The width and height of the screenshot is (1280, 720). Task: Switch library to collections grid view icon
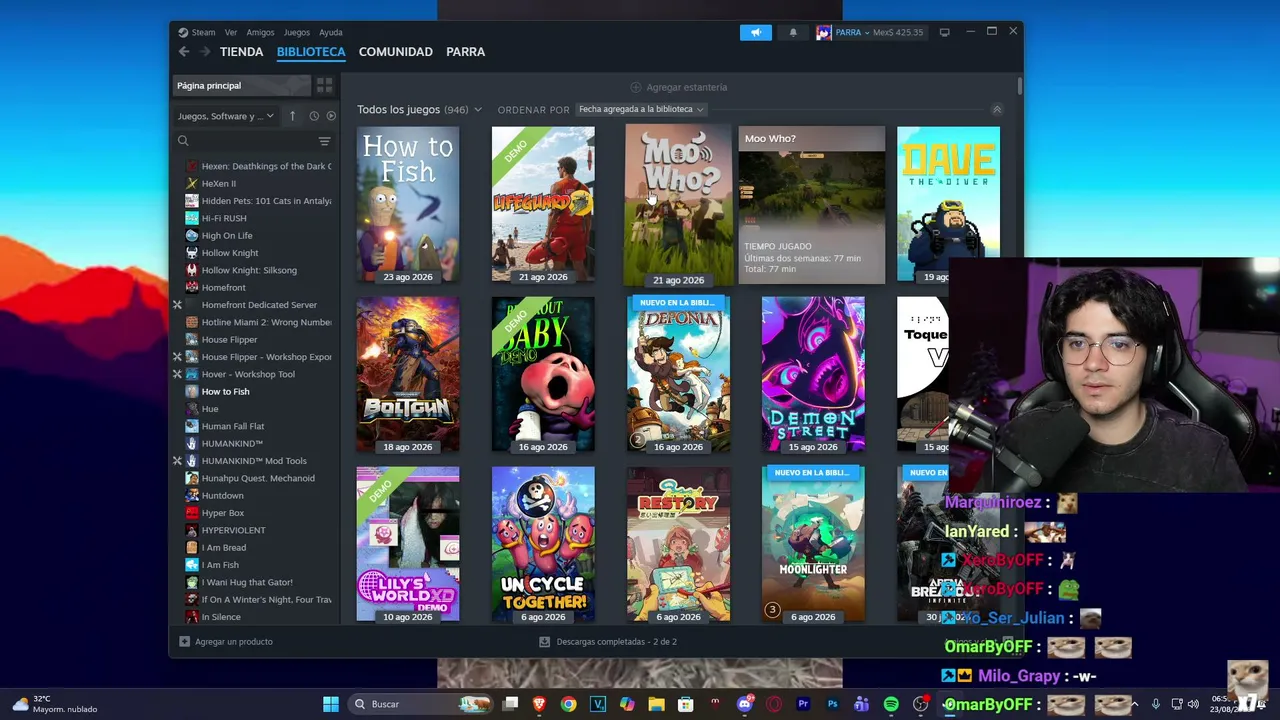(x=324, y=86)
